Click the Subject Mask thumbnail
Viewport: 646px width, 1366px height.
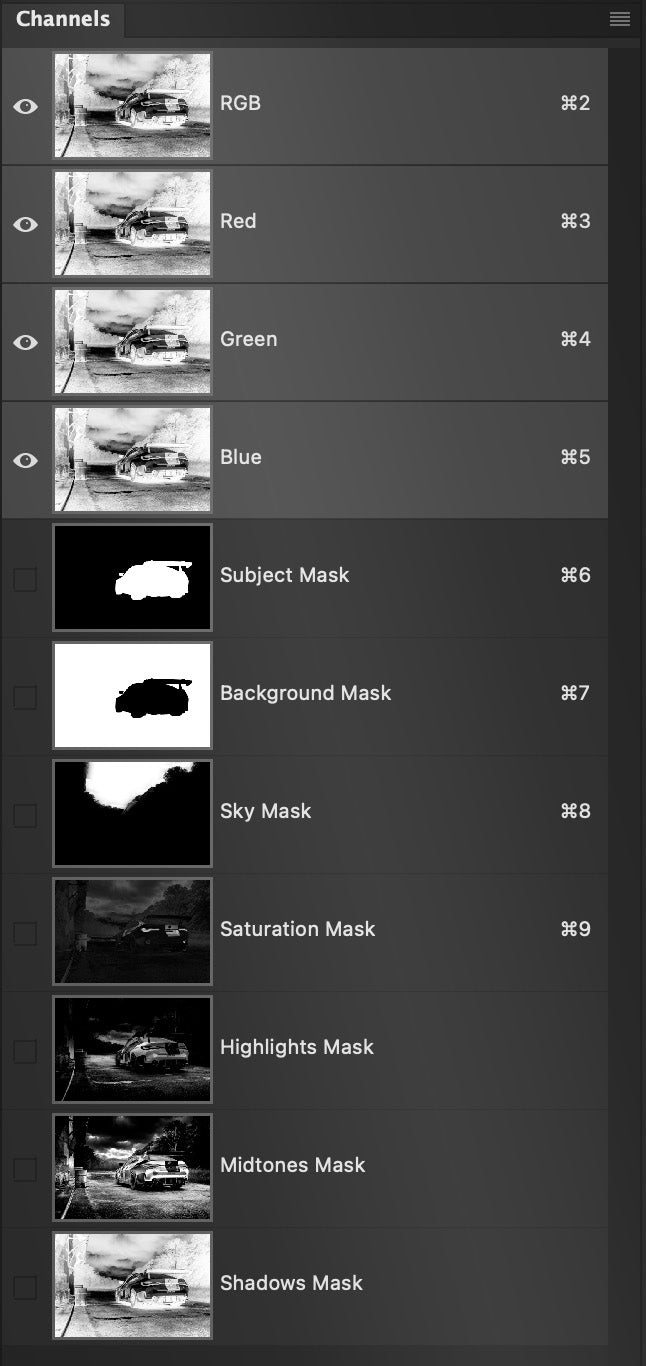pyautogui.click(x=132, y=578)
